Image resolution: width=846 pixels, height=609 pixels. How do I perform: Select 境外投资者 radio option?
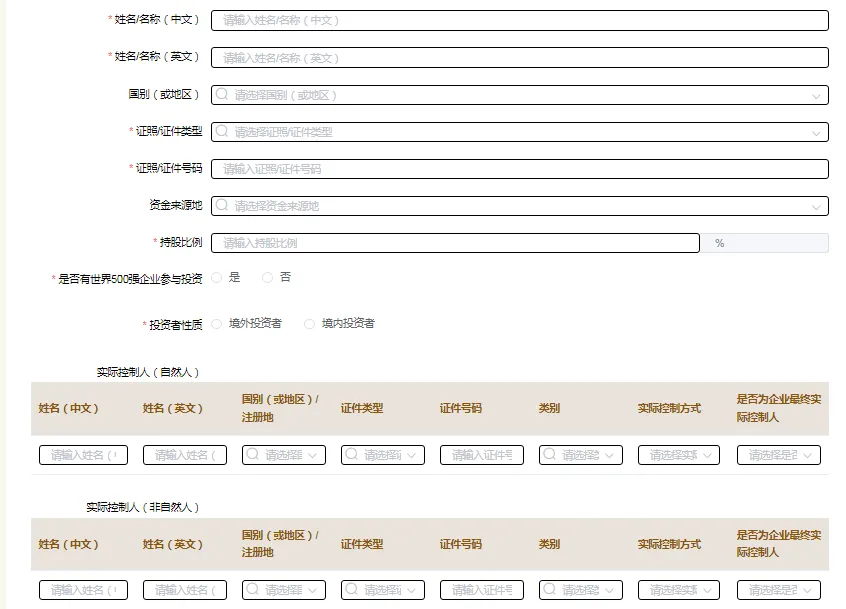click(x=216, y=324)
